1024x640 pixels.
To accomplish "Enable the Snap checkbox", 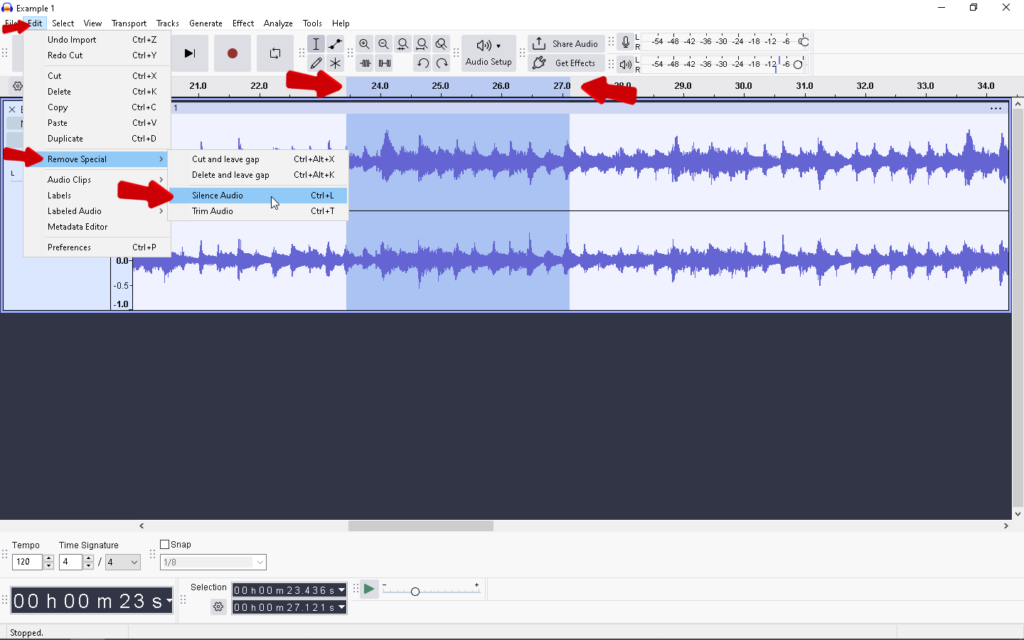I will [x=165, y=545].
